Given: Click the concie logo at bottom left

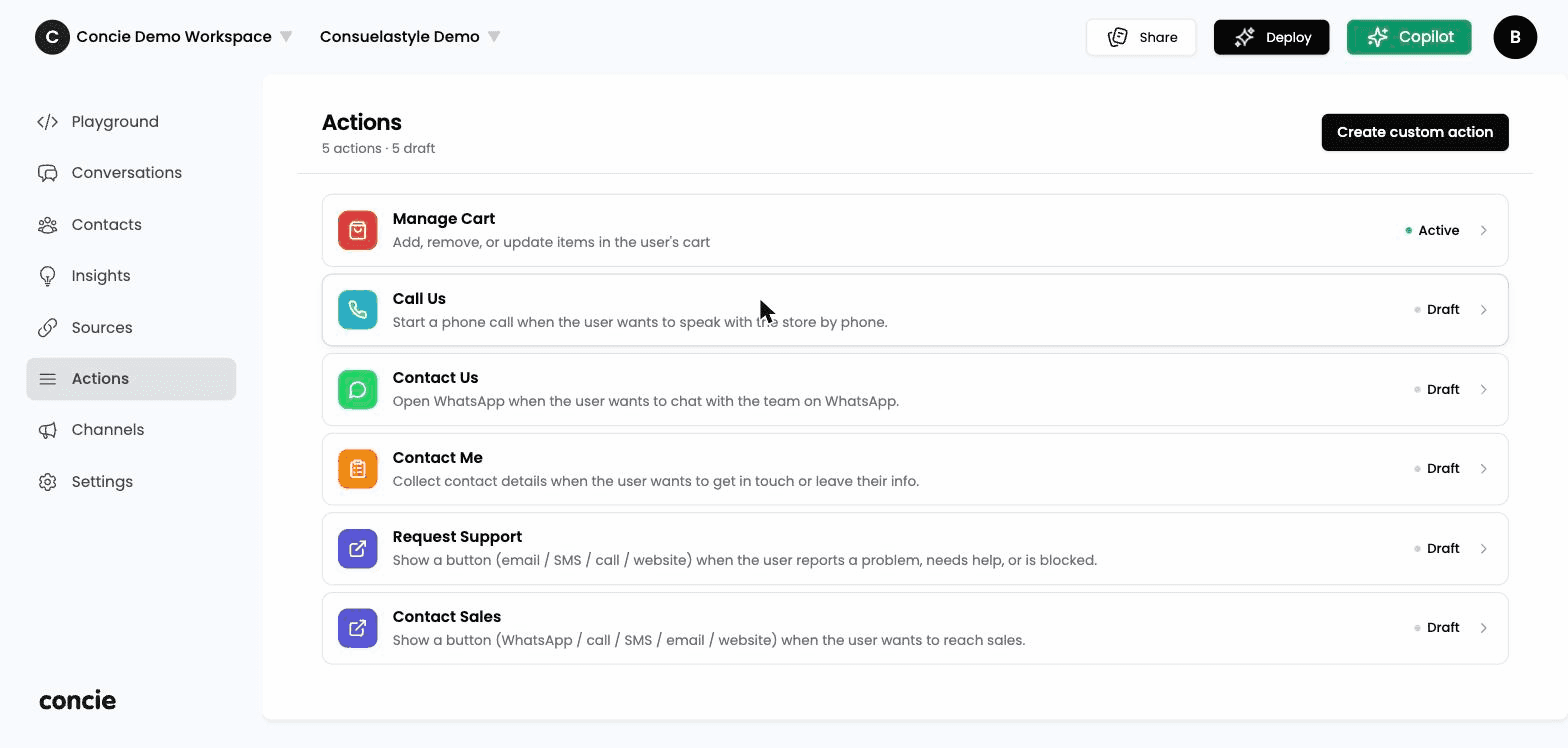Looking at the screenshot, I should pyautogui.click(x=78, y=700).
